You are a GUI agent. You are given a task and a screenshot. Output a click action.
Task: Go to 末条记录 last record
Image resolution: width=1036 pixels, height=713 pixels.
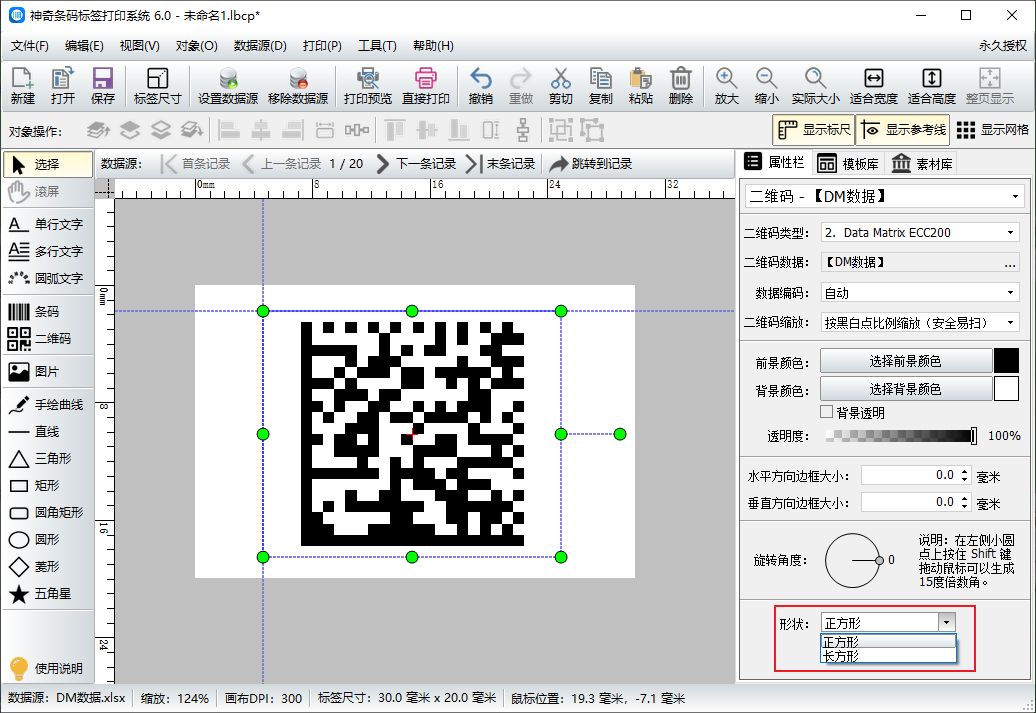pos(500,163)
